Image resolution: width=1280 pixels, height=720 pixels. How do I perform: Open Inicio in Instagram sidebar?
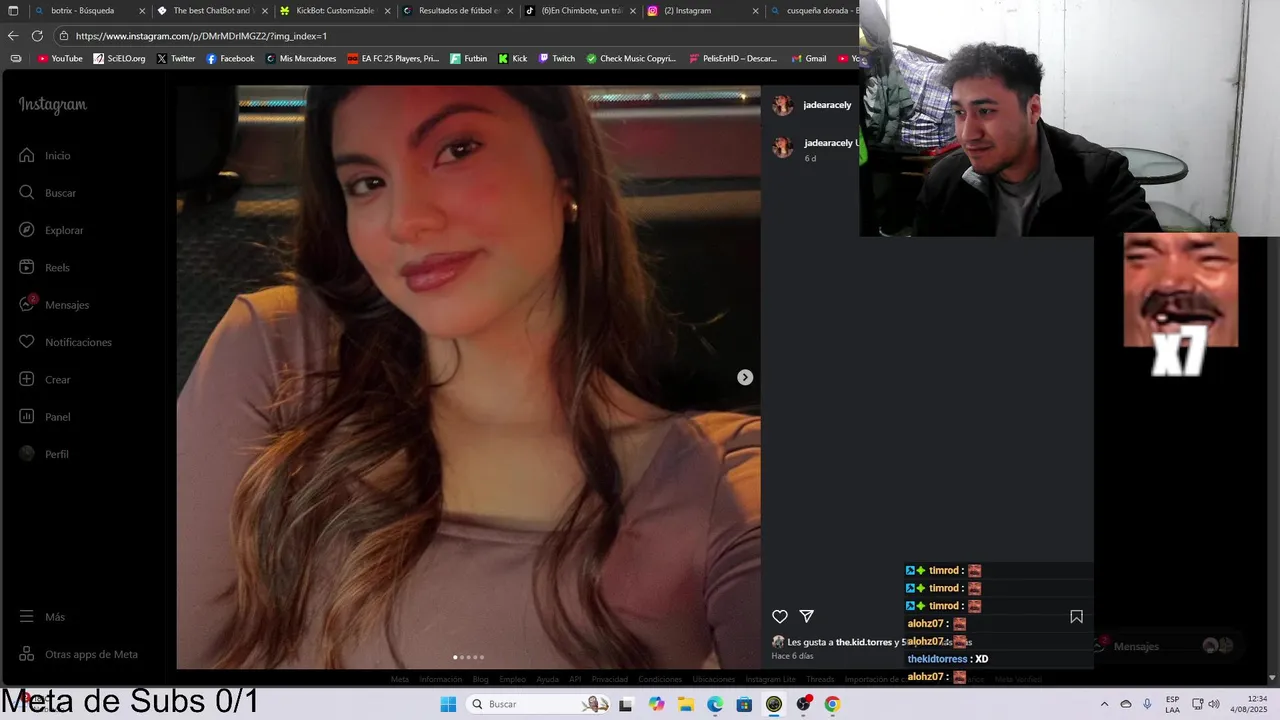pos(45,155)
